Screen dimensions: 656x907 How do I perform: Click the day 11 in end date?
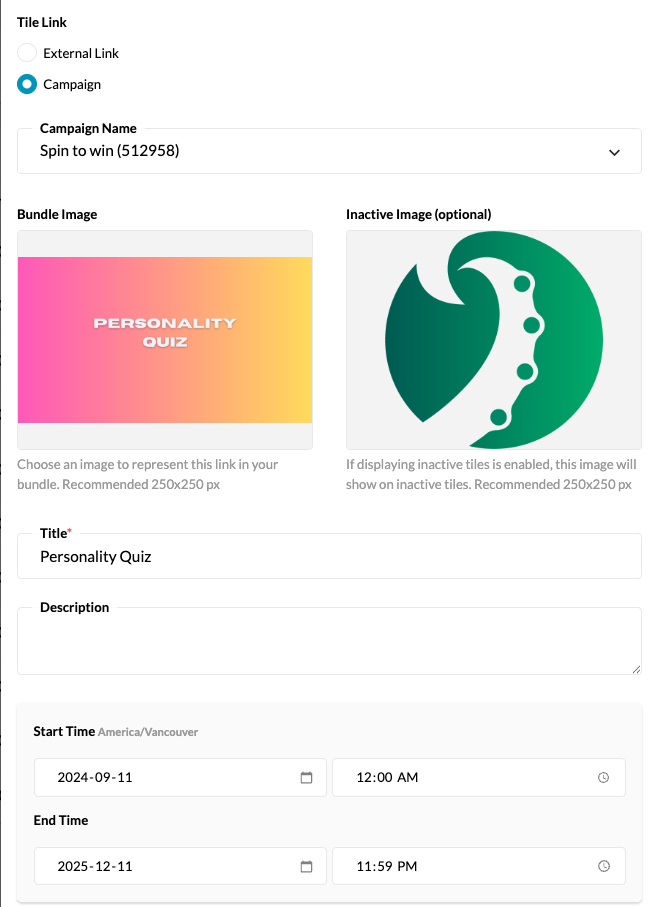(124, 867)
